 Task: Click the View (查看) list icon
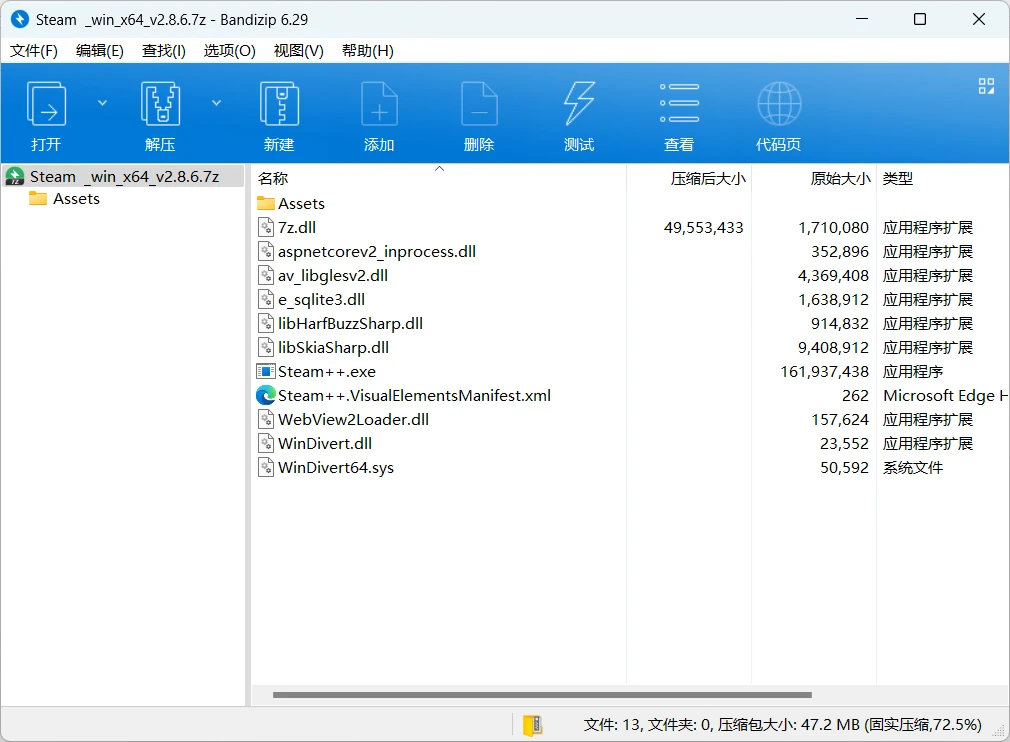(x=679, y=103)
